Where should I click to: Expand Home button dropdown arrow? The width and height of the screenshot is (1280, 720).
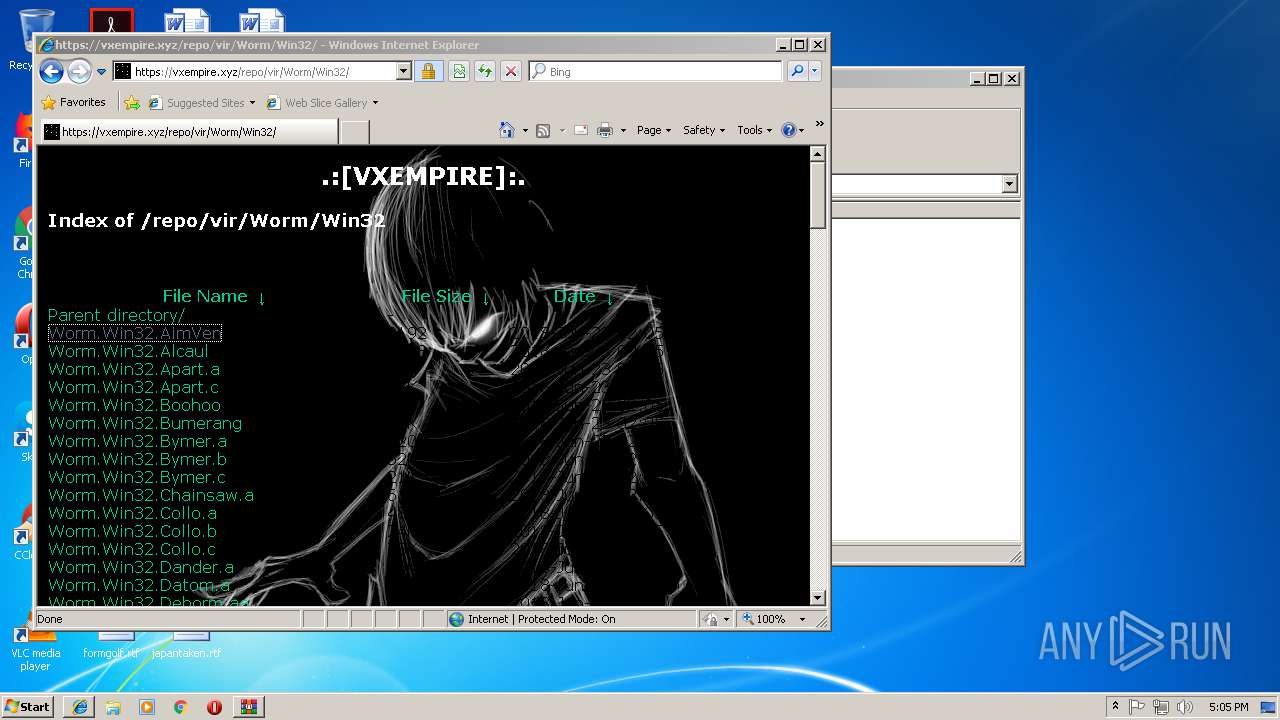pos(525,130)
